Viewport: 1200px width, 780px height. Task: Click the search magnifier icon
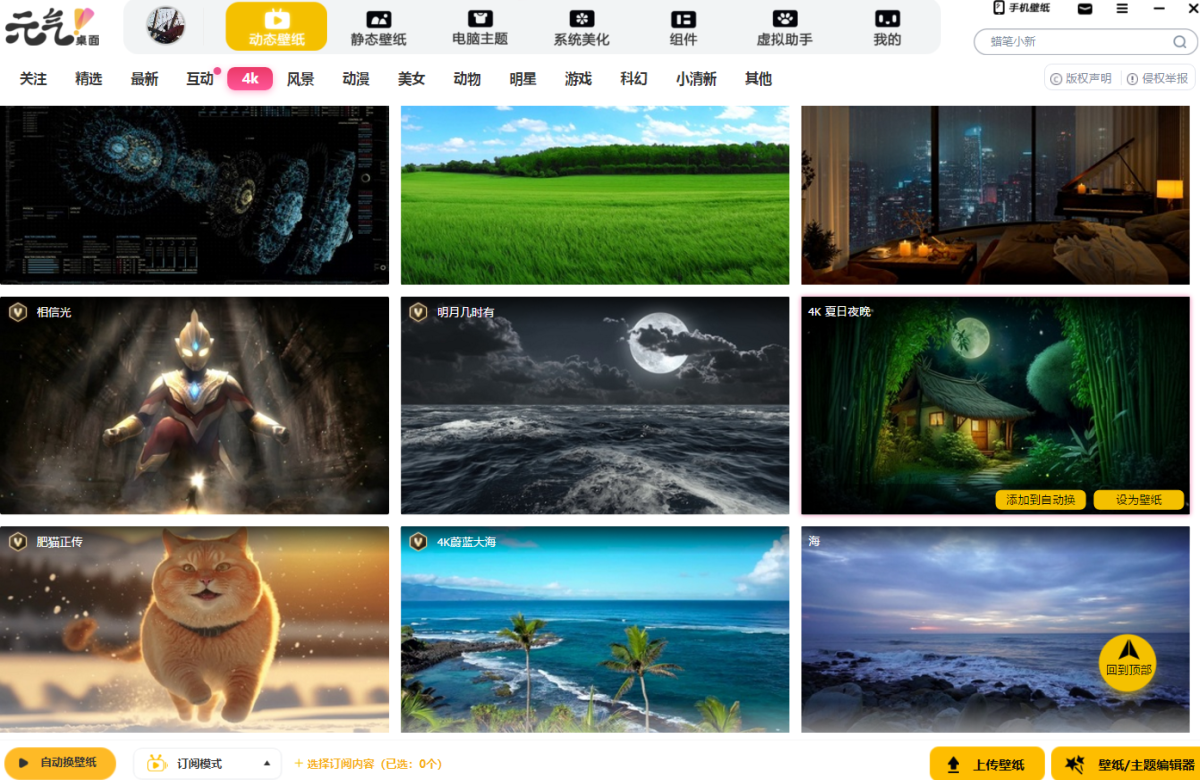point(1180,42)
